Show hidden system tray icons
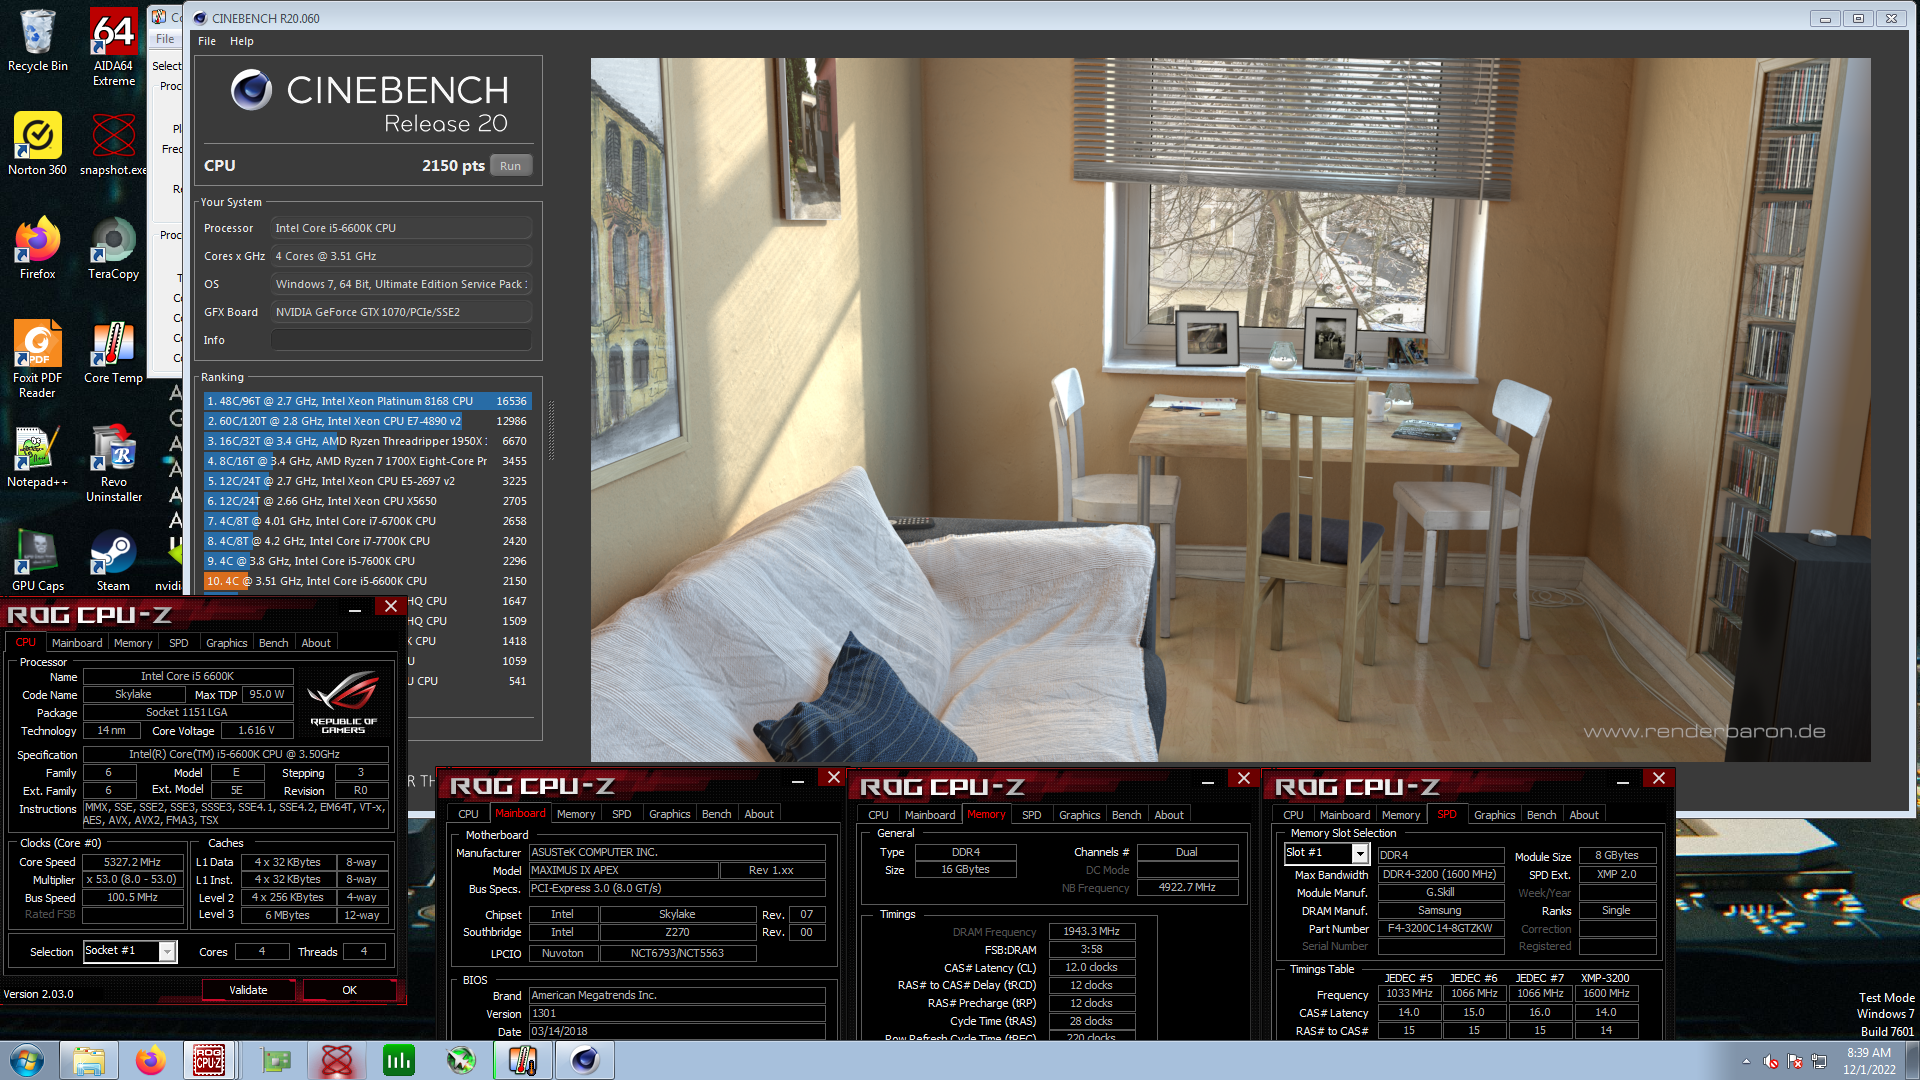This screenshot has width=1920, height=1080. 1747,1061
